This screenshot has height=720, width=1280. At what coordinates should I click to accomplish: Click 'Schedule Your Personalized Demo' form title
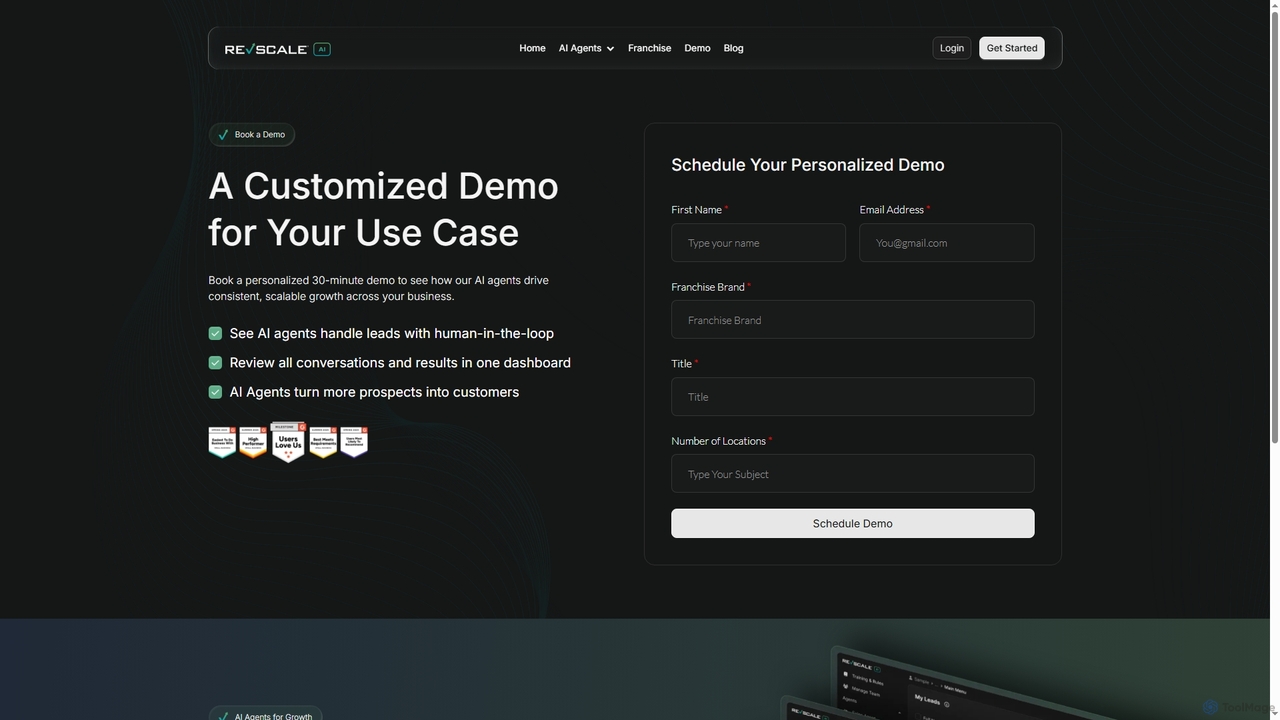pyautogui.click(x=808, y=165)
